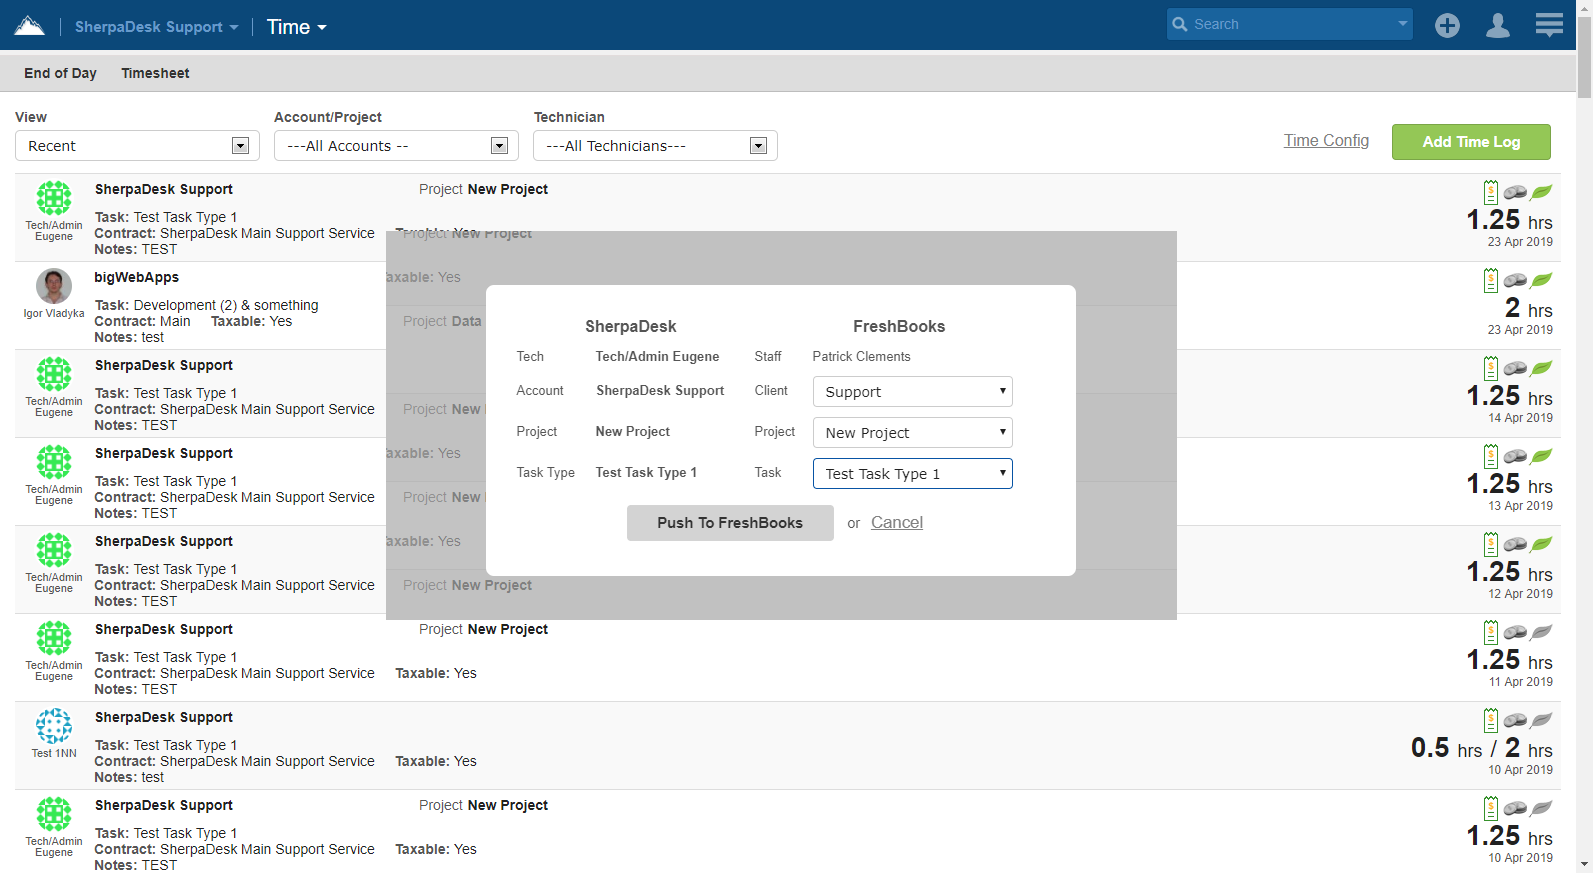1593x873 pixels.
Task: Open FreshBooks Client dropdown showing Support
Action: [912, 392]
